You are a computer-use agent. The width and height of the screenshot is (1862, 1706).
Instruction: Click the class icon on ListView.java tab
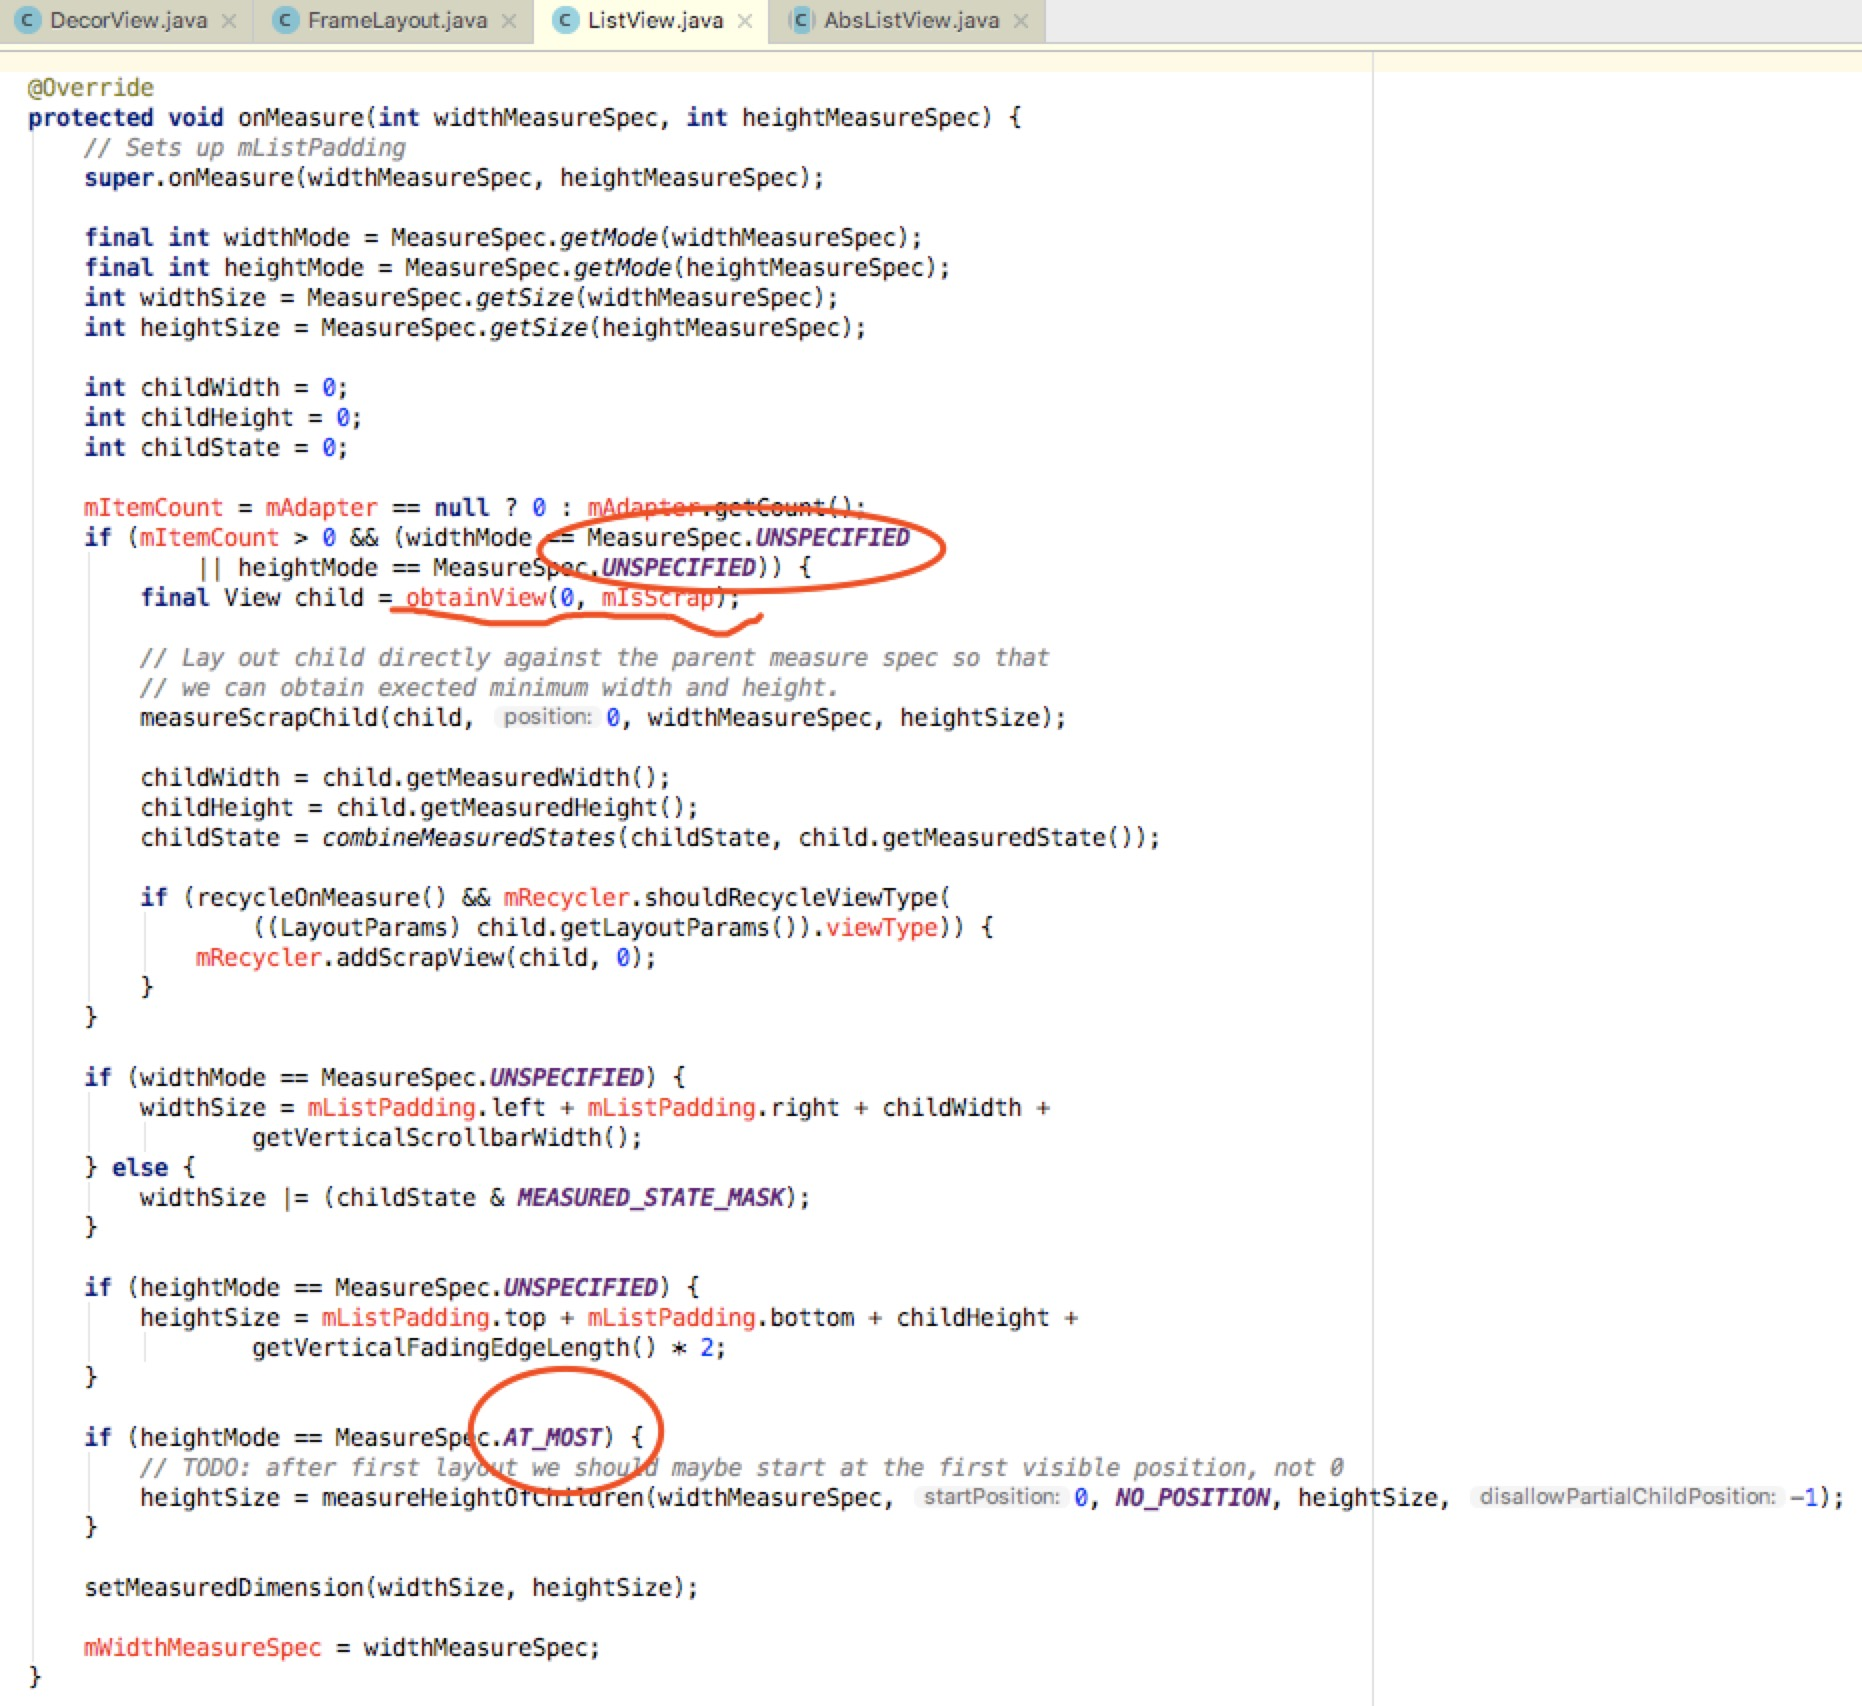click(566, 20)
